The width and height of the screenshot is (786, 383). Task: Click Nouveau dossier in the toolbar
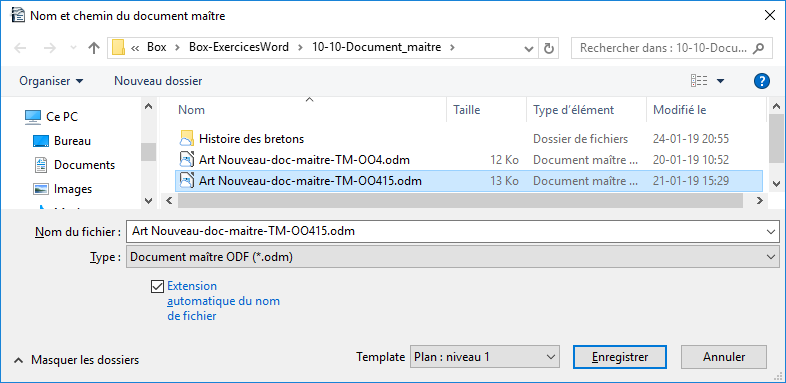coord(158,81)
